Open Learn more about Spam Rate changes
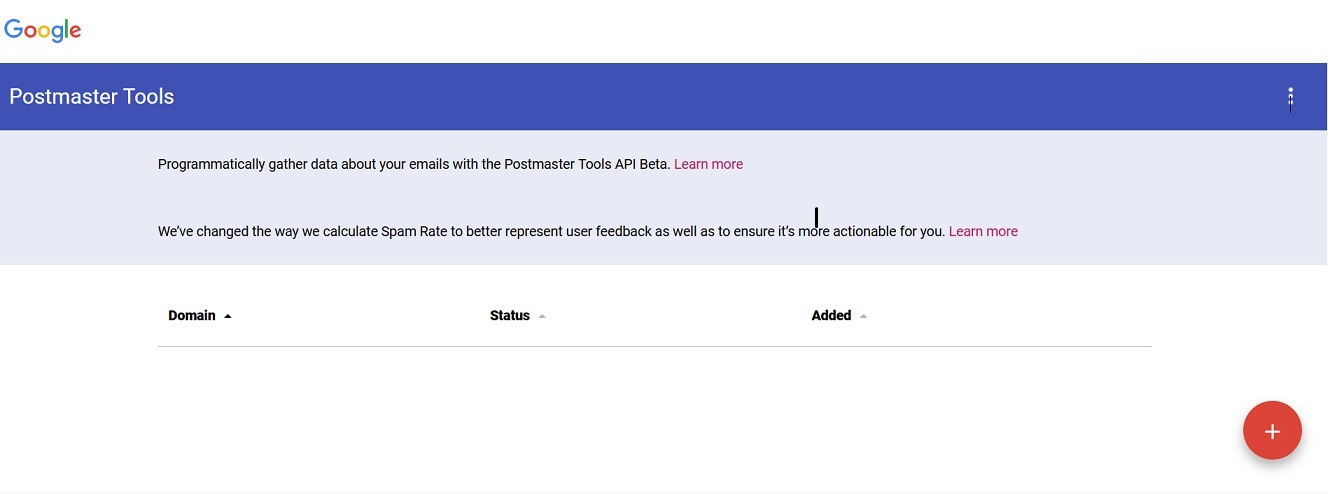Image resolution: width=1344 pixels, height=494 pixels. [x=983, y=231]
